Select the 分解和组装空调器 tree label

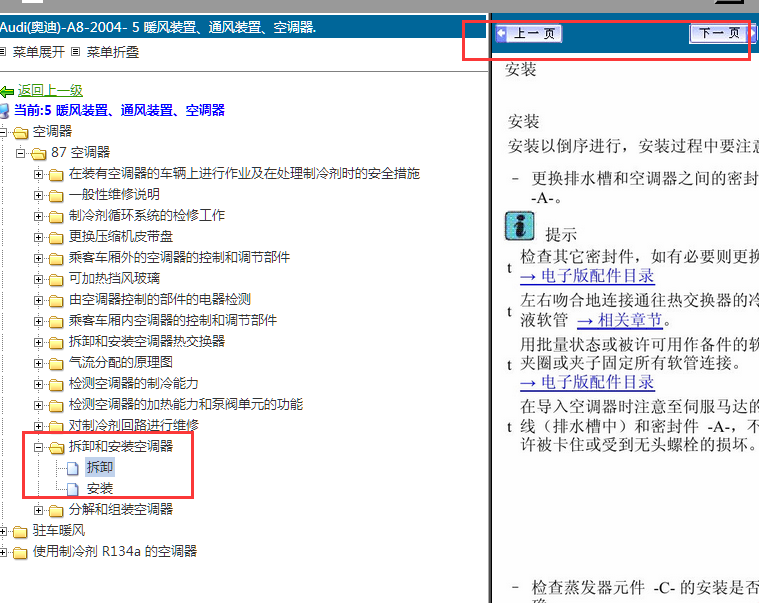[x=121, y=509]
